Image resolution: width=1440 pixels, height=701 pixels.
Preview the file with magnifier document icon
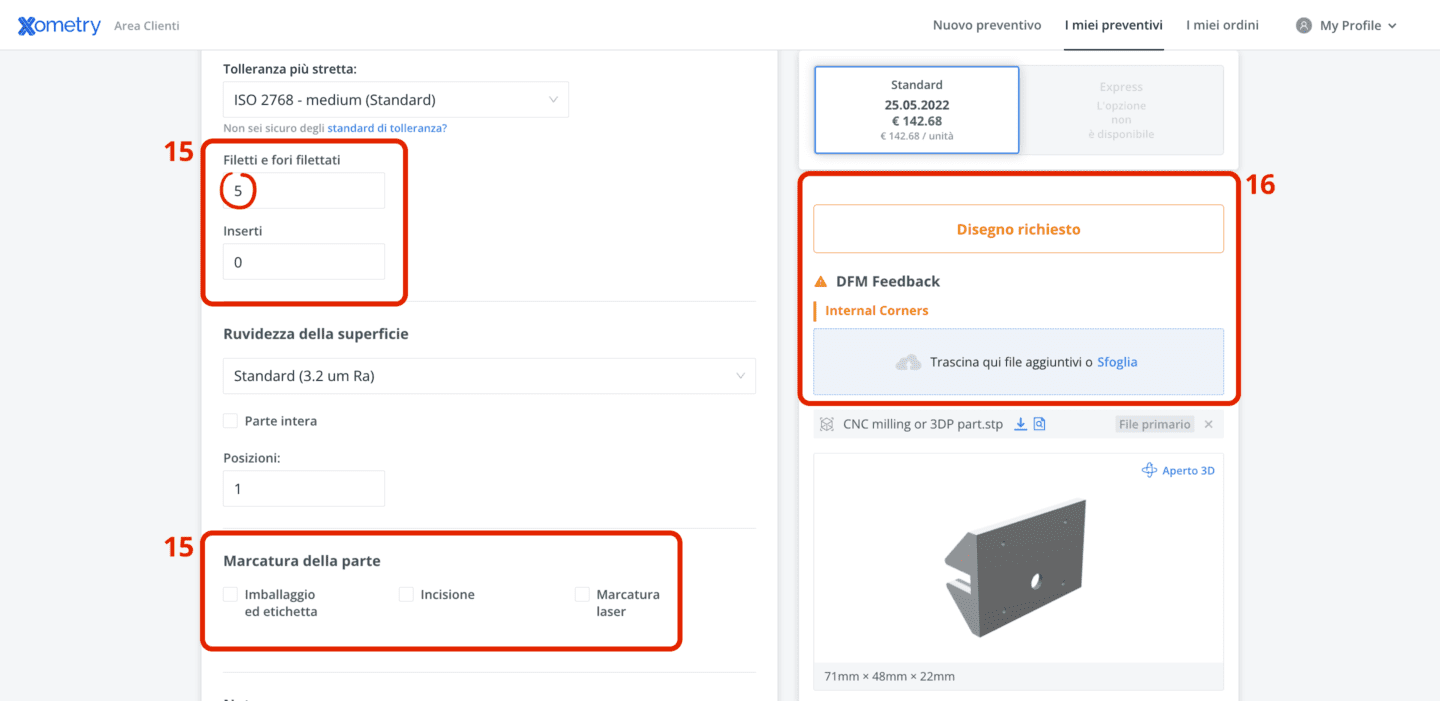(1039, 424)
